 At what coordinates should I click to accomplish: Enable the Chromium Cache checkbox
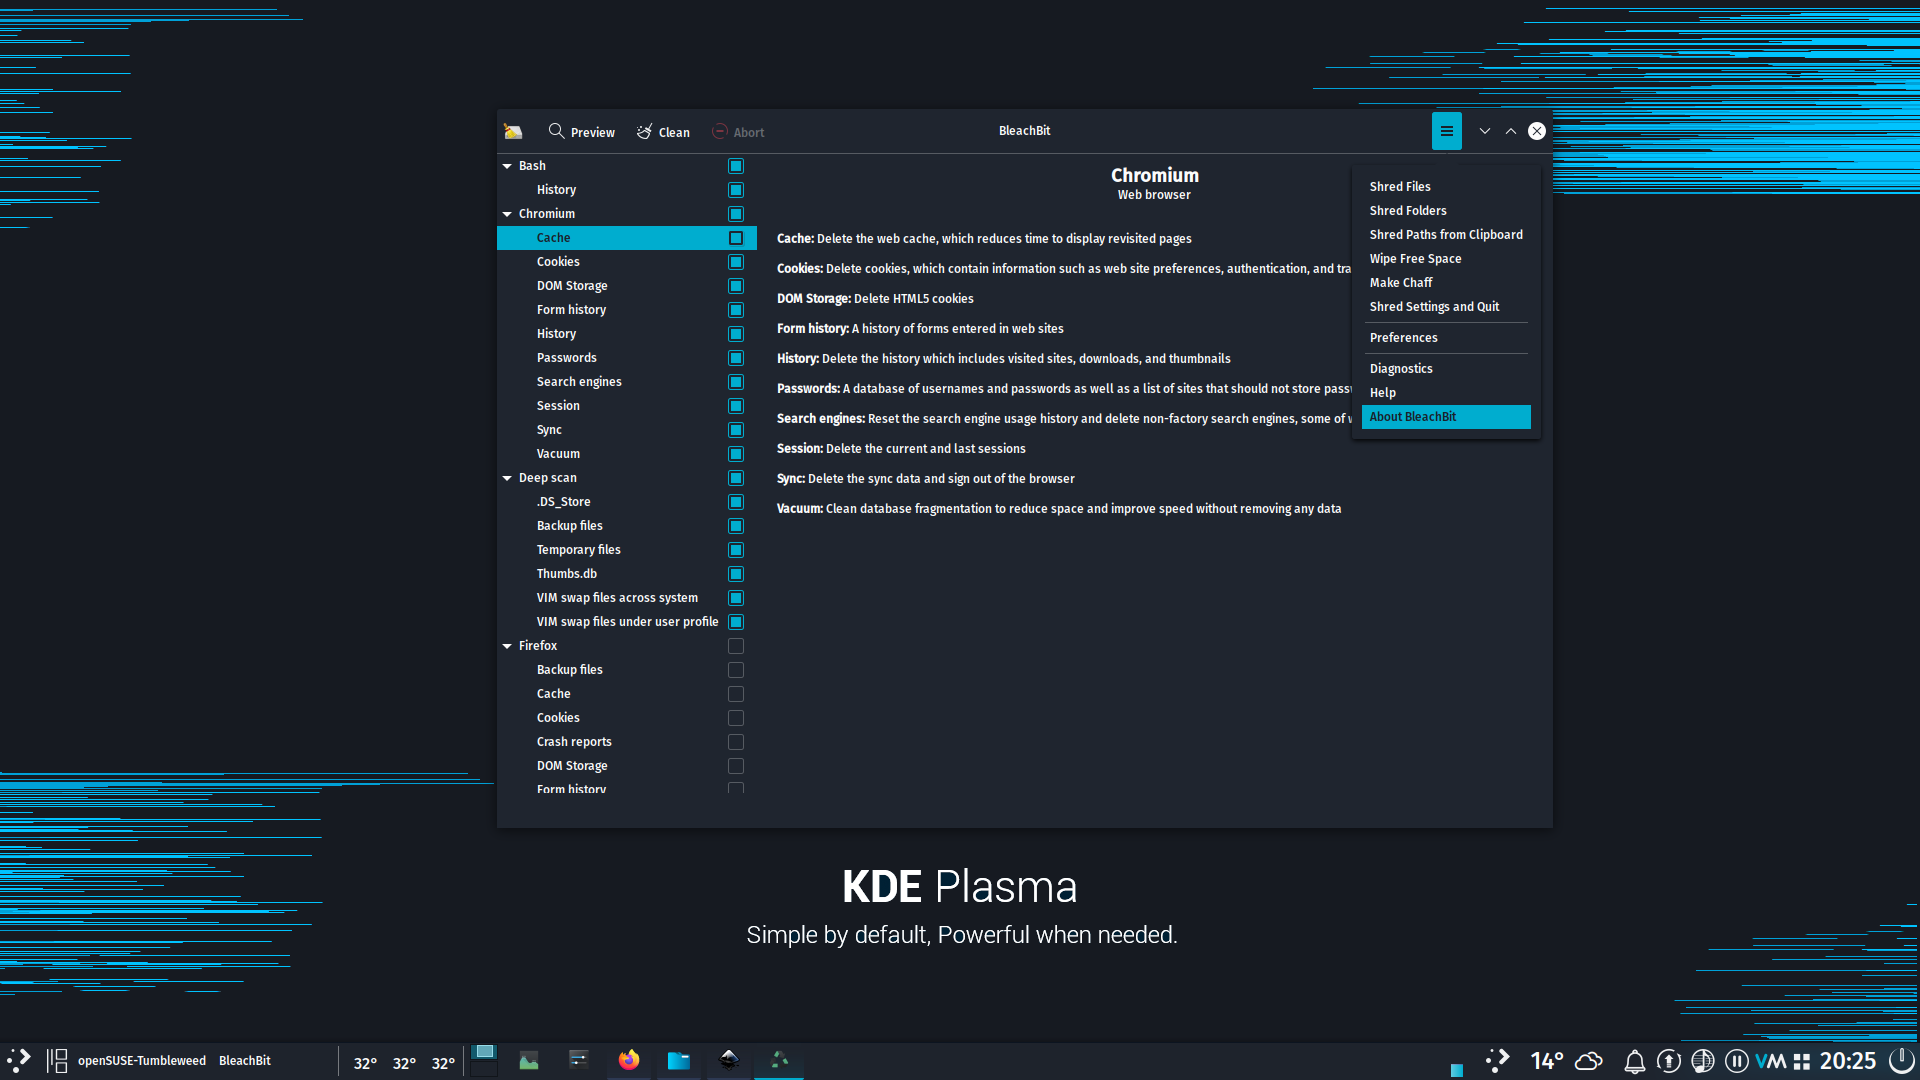click(736, 238)
